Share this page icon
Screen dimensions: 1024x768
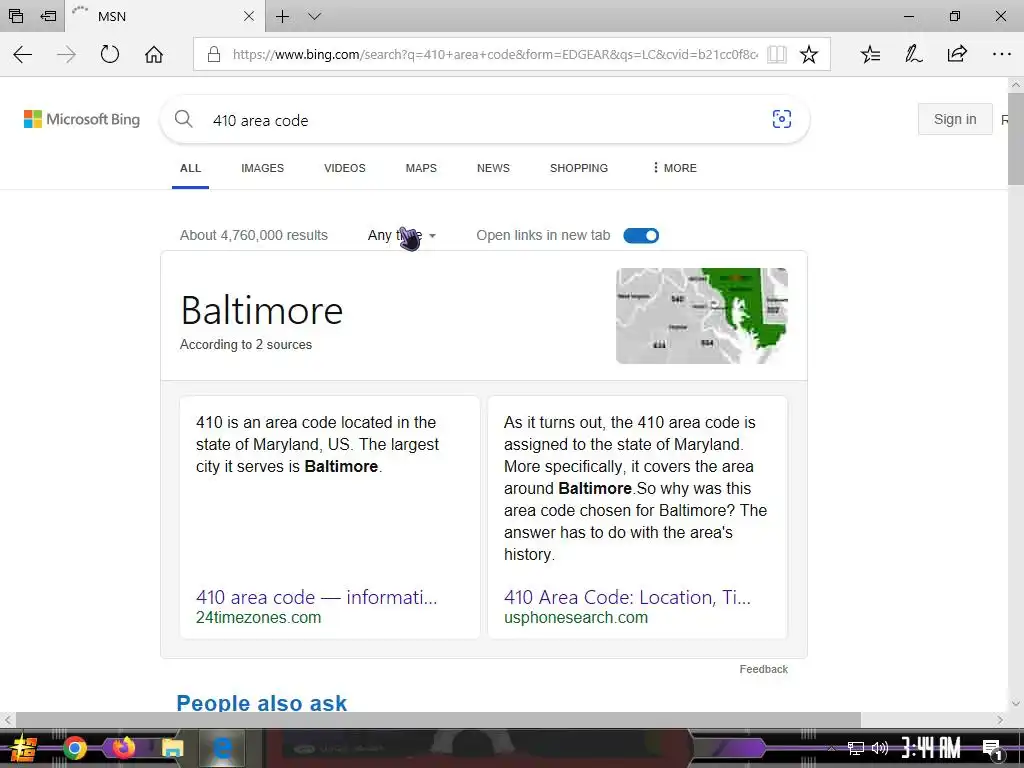tap(957, 54)
